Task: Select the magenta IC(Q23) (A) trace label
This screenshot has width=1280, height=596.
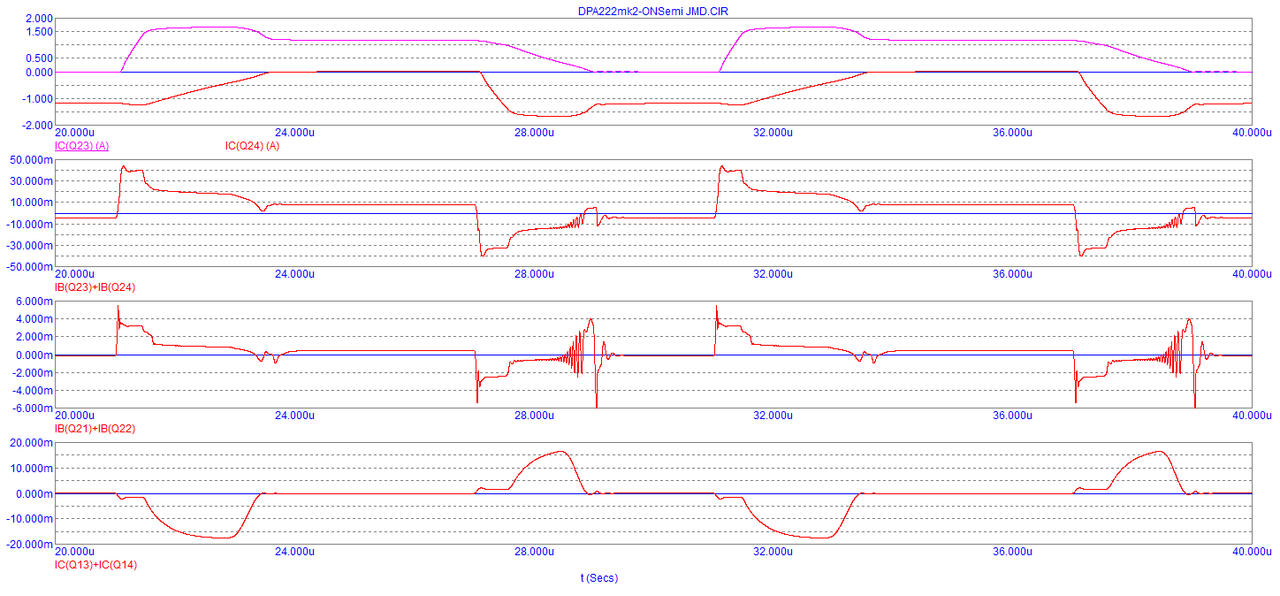Action: (x=82, y=146)
